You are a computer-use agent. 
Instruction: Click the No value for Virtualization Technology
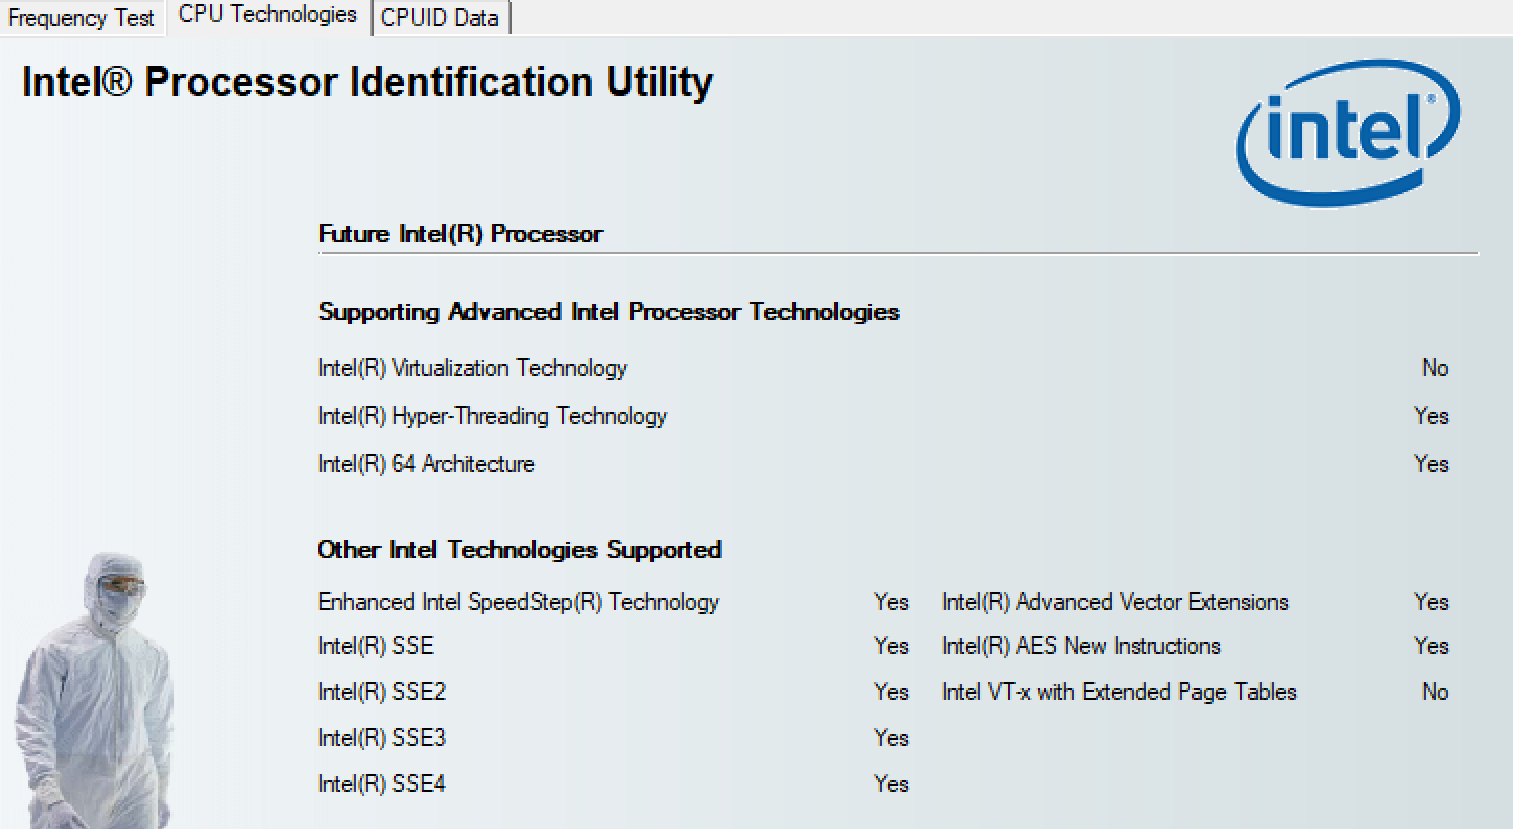coord(1435,368)
